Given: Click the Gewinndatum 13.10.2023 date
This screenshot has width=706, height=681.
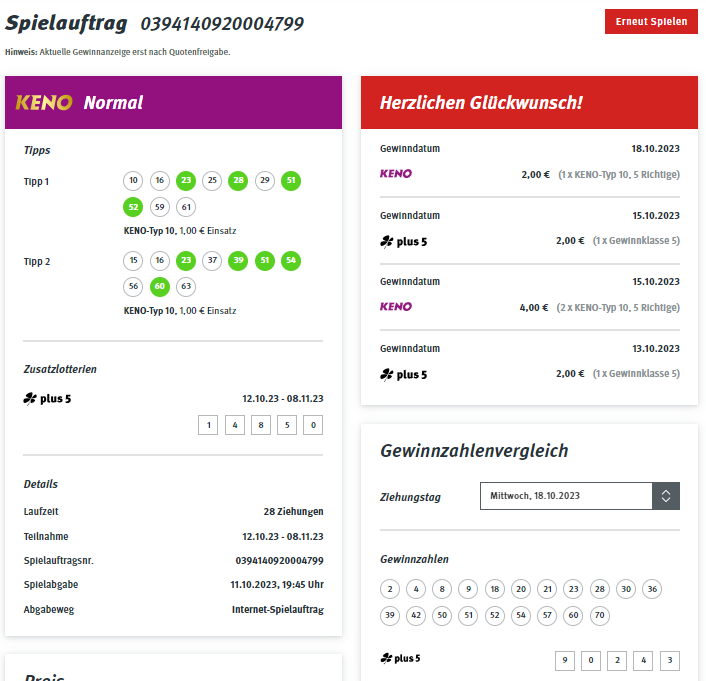Looking at the screenshot, I should 656,349.
